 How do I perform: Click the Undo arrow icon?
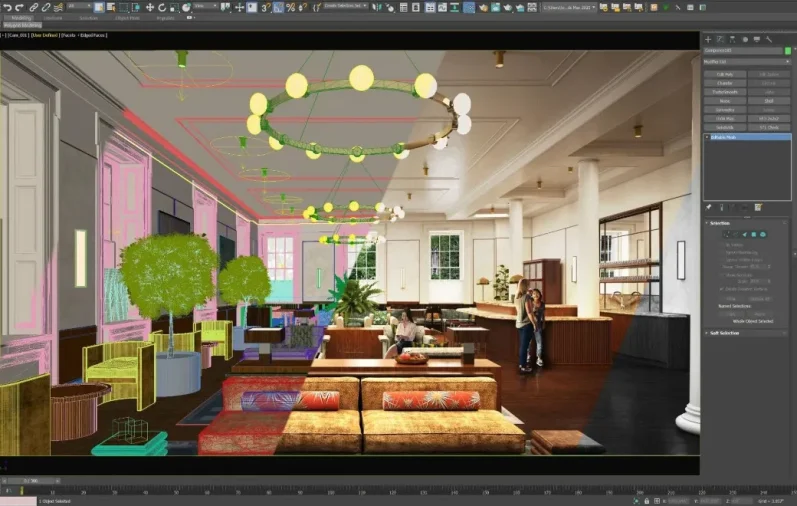point(6,7)
